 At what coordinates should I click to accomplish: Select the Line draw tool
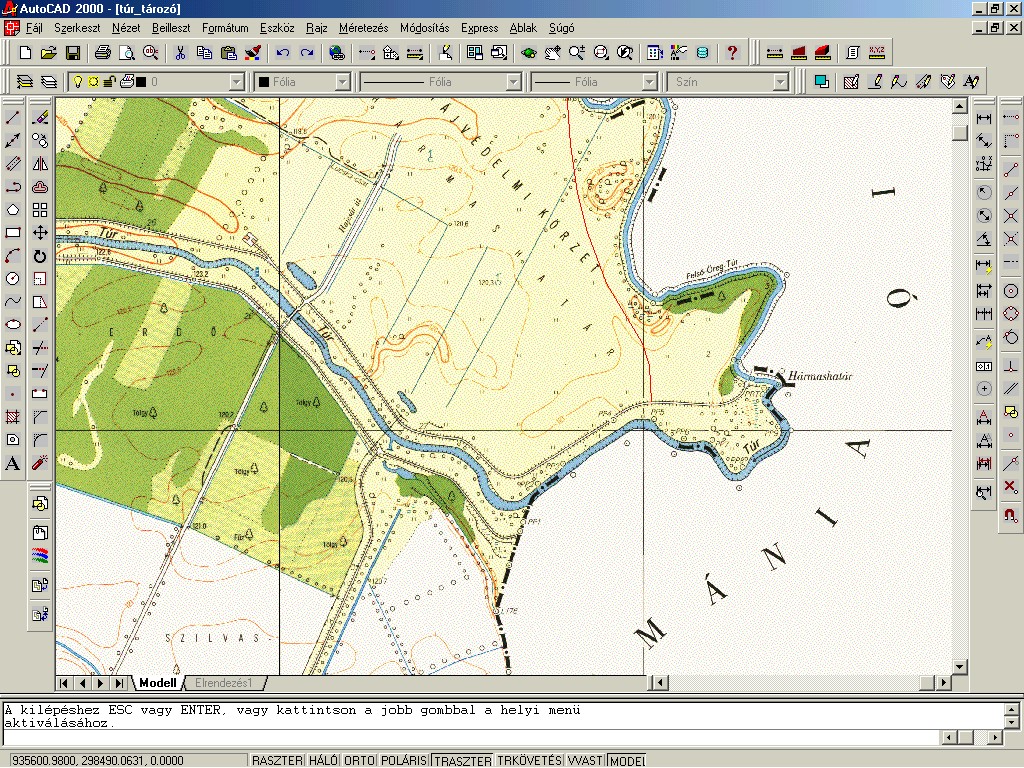(13, 118)
